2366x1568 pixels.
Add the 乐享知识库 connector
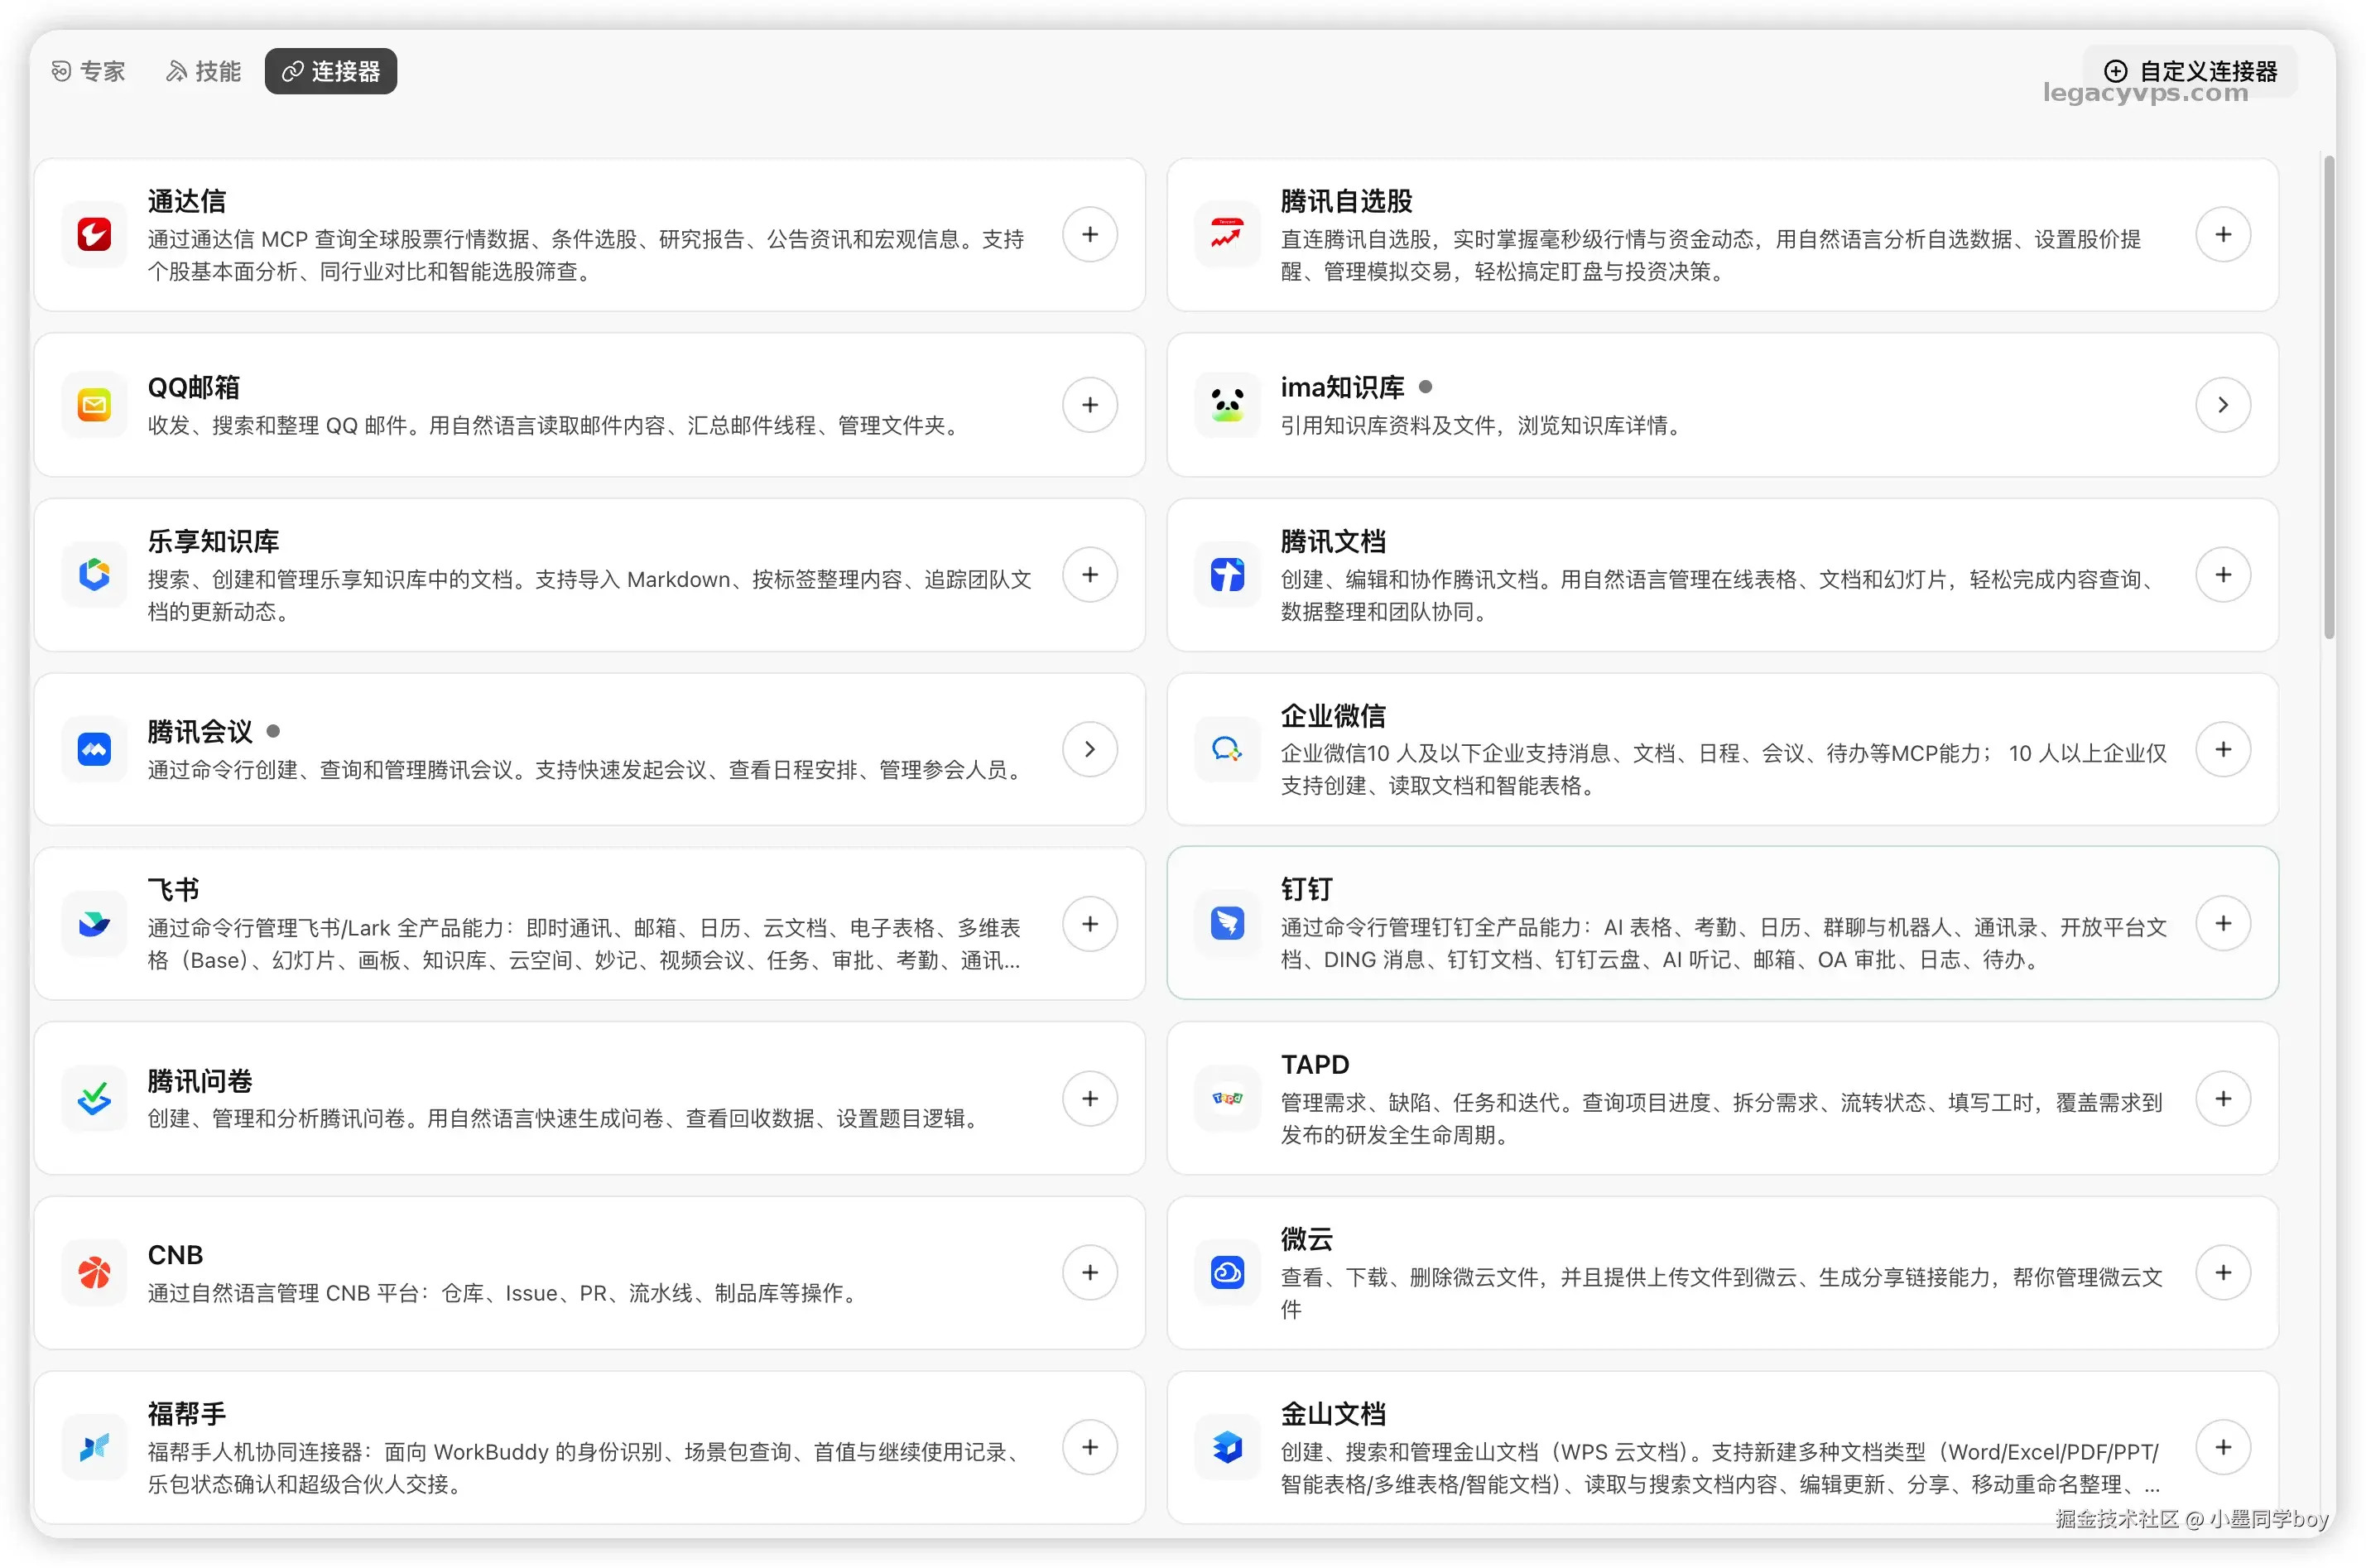click(x=1090, y=575)
